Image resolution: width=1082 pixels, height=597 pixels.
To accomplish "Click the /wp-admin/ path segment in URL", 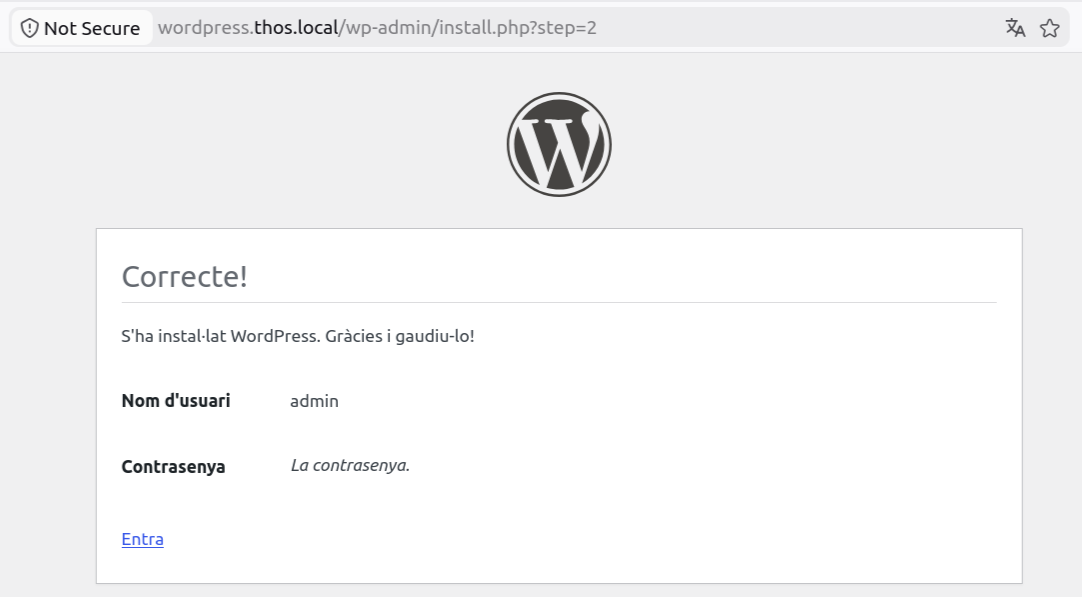I will [388, 28].
